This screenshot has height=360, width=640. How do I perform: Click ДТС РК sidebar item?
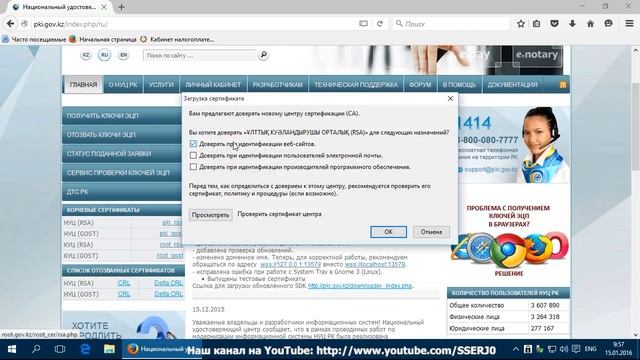122,192
